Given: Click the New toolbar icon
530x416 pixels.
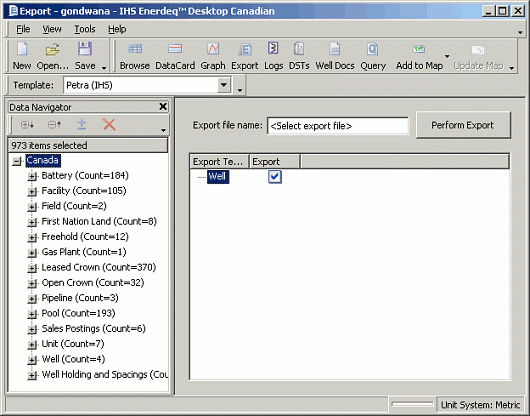Looking at the screenshot, I should [22, 56].
